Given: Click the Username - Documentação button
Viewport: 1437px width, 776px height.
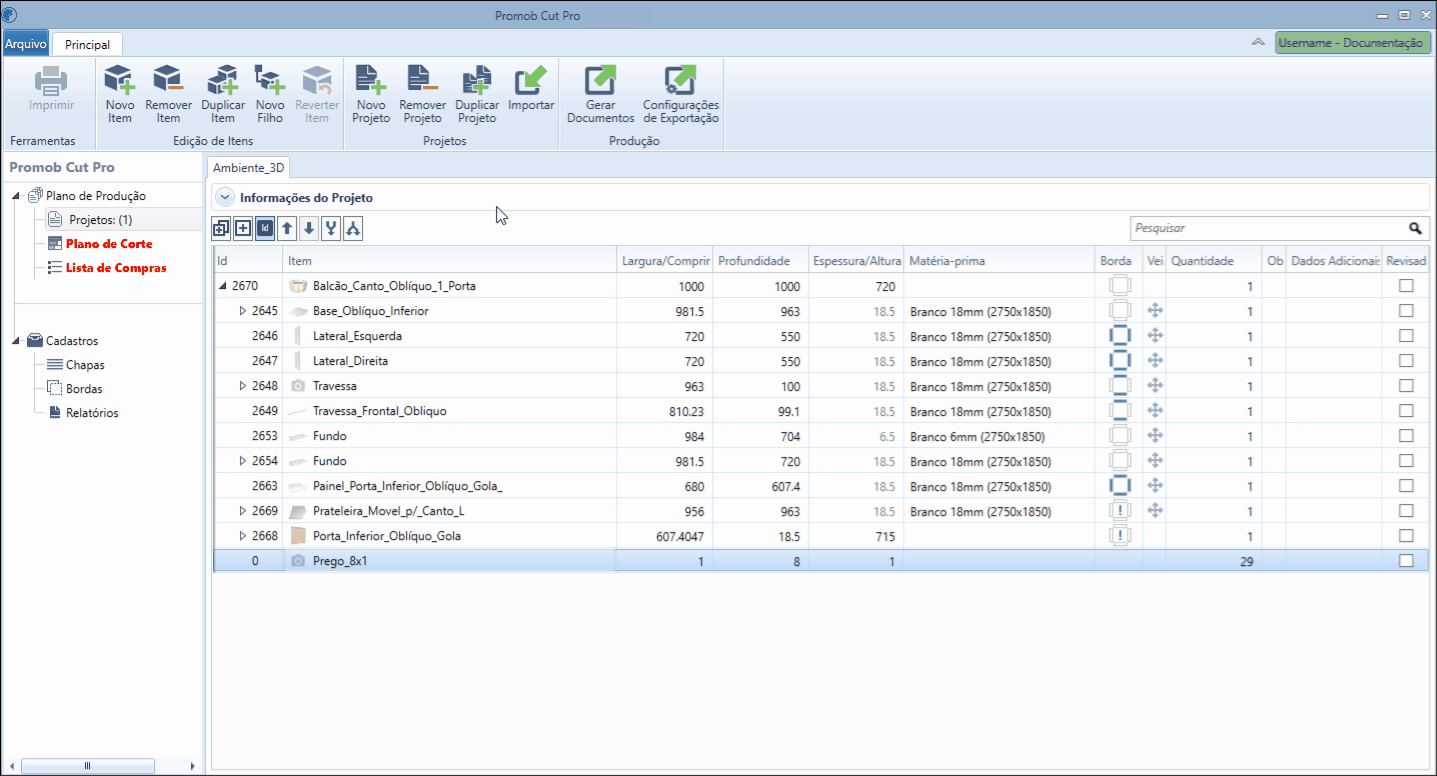Looking at the screenshot, I should pyautogui.click(x=1352, y=43).
